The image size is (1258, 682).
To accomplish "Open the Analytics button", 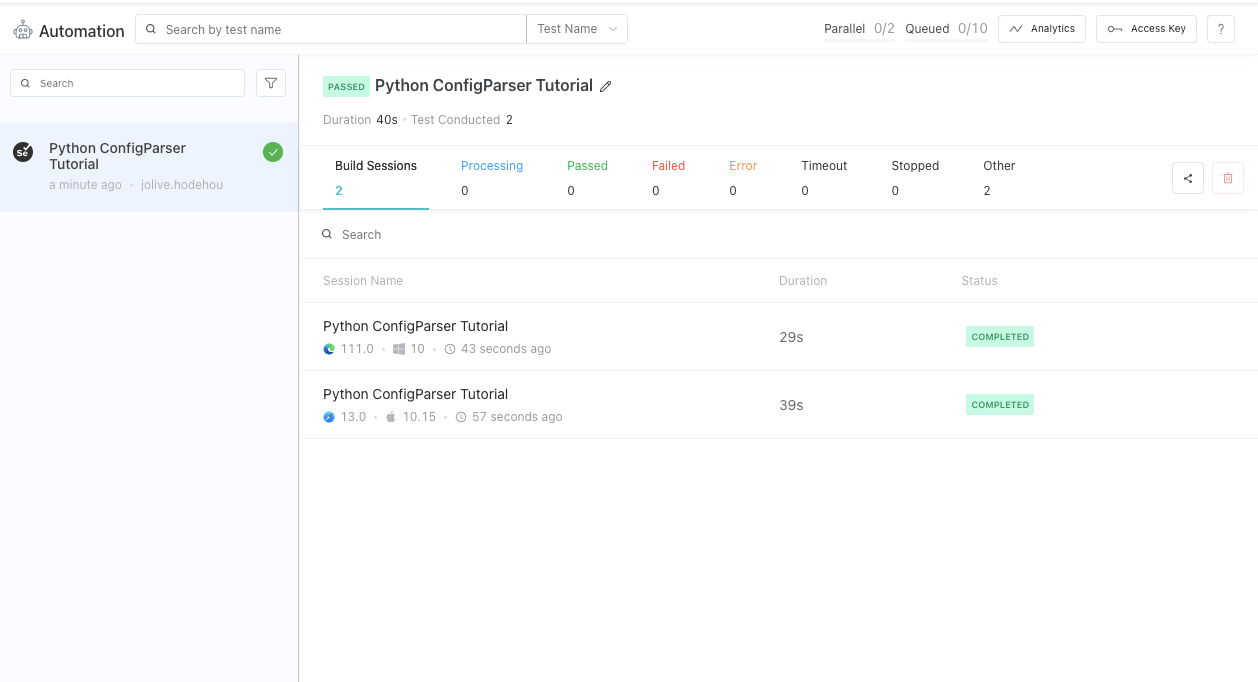I will (1042, 29).
